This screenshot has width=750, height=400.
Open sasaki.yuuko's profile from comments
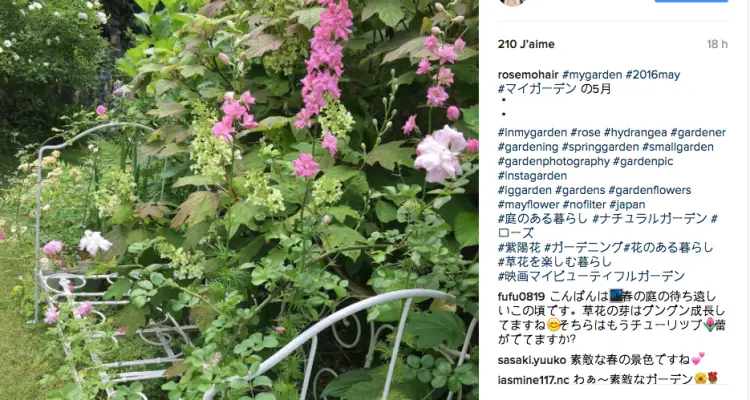pyautogui.click(x=532, y=360)
